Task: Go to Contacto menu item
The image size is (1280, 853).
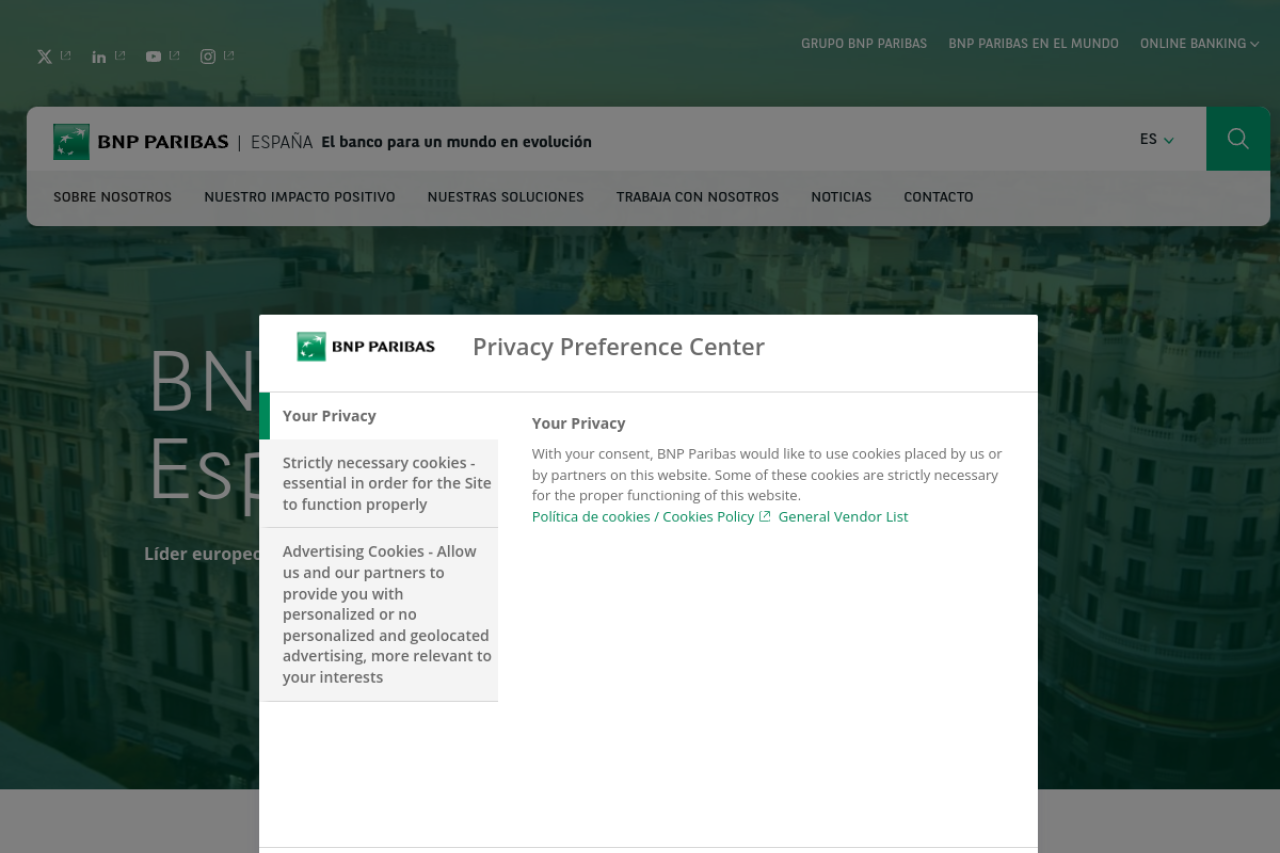Action: (x=939, y=197)
